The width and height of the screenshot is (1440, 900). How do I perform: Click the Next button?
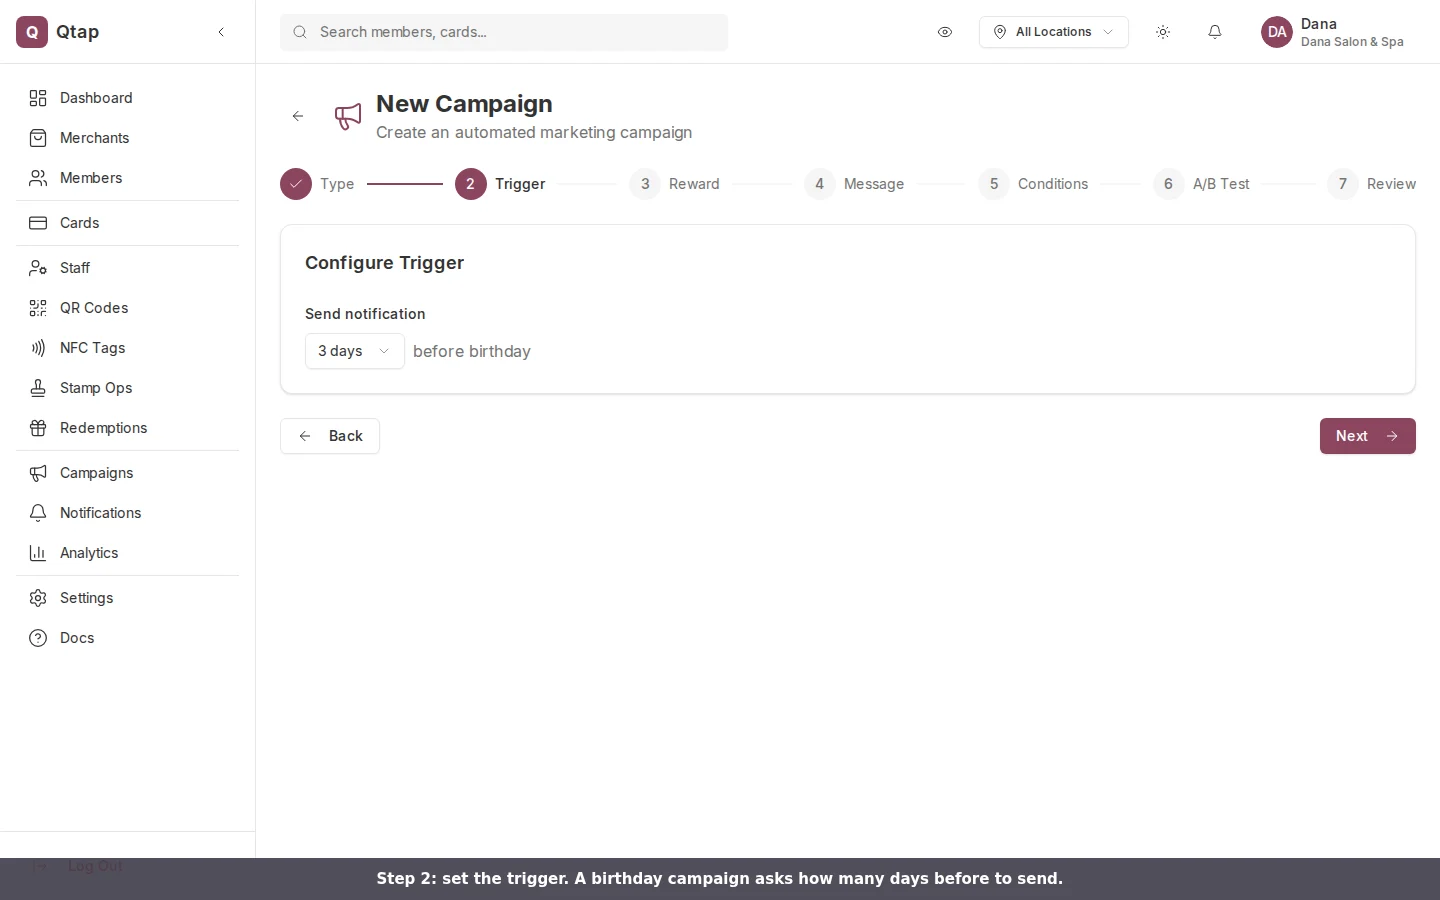(1368, 436)
